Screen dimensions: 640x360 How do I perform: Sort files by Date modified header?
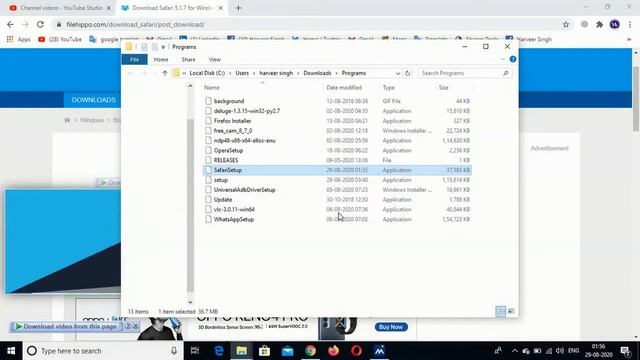click(344, 88)
